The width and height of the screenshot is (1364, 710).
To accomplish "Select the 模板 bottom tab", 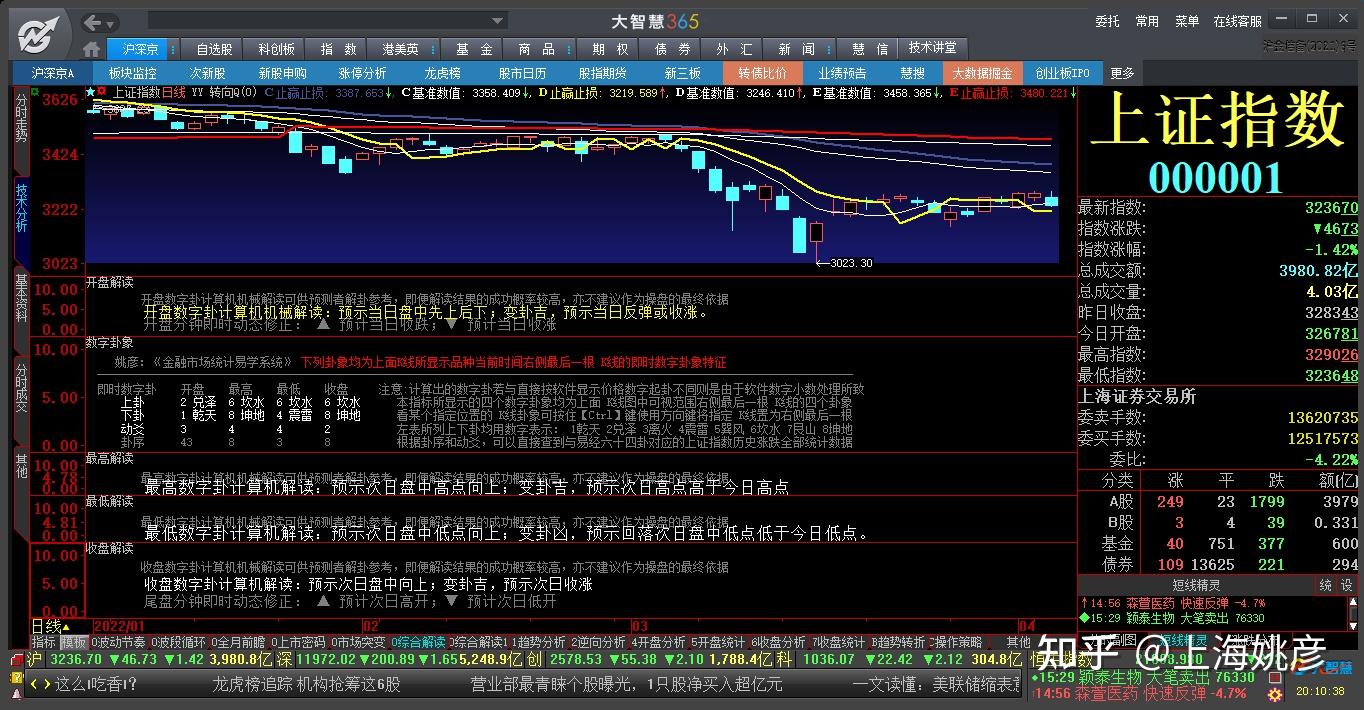I will point(73,642).
